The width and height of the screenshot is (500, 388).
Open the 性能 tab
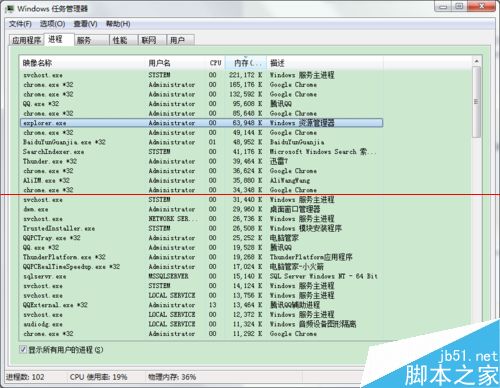click(124, 40)
